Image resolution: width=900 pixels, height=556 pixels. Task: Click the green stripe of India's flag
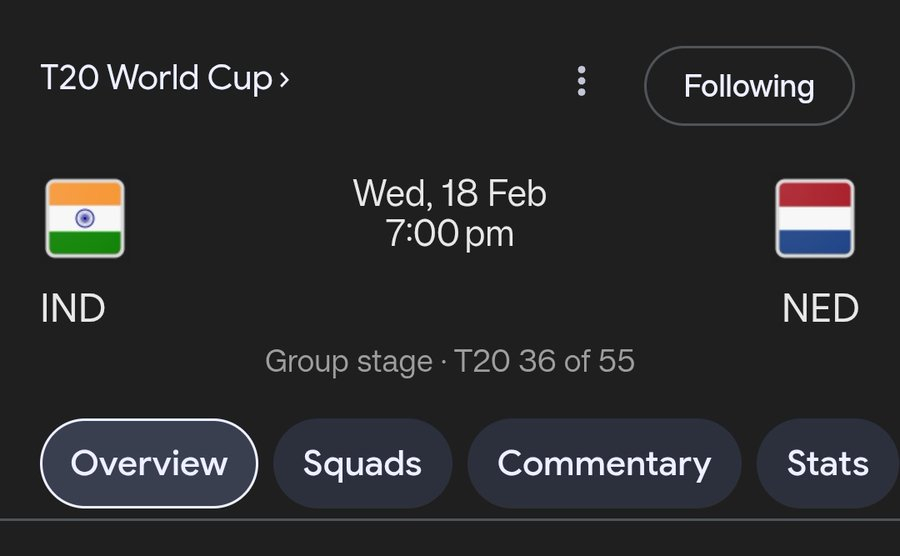pos(85,242)
